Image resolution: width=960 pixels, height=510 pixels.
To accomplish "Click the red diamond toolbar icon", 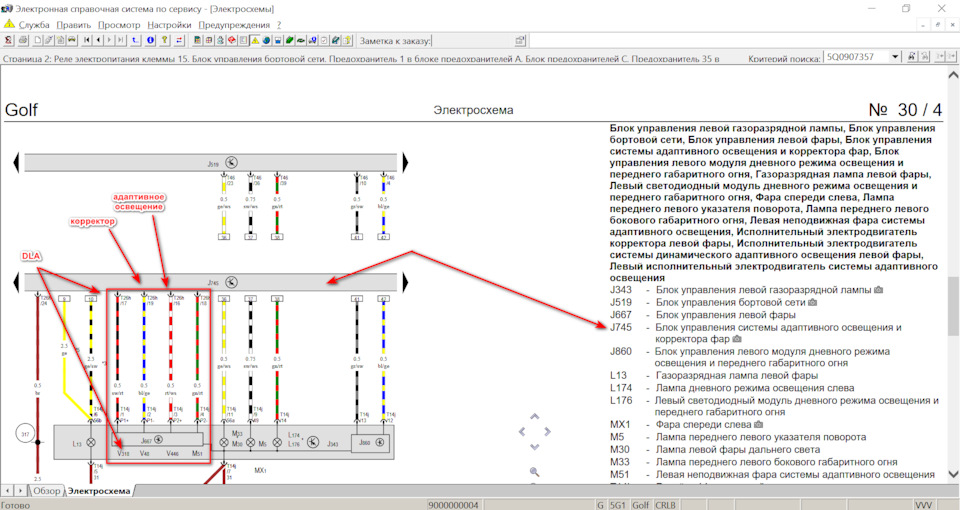I will [x=231, y=40].
